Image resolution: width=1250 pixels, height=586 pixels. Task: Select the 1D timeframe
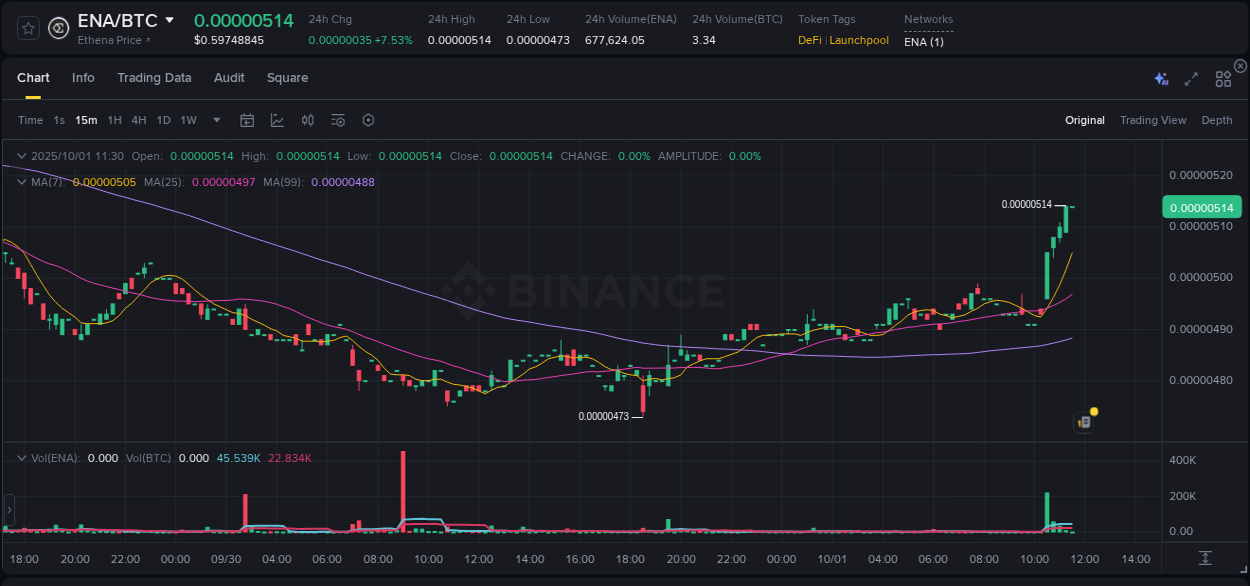click(163, 119)
